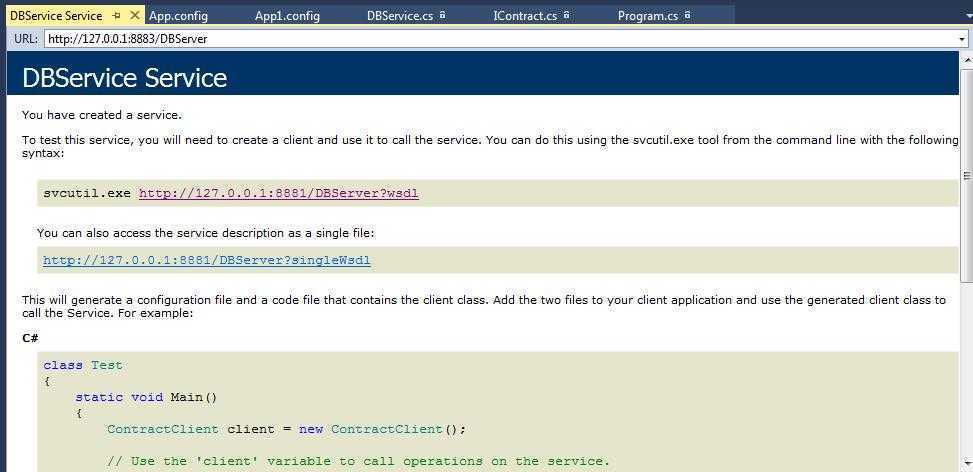Click the lock icon on Program.cs tab
The width and height of the screenshot is (973, 472).
click(x=687, y=15)
